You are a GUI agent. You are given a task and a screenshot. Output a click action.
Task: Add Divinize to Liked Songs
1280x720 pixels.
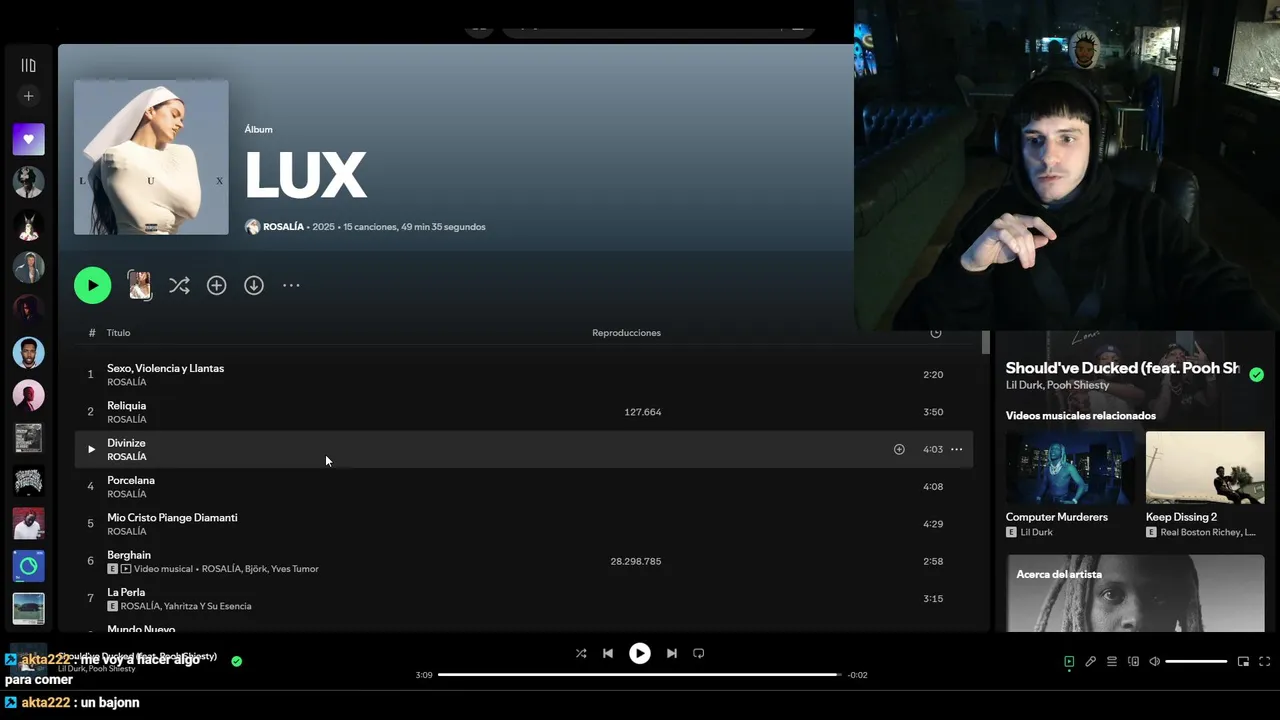[899, 449]
